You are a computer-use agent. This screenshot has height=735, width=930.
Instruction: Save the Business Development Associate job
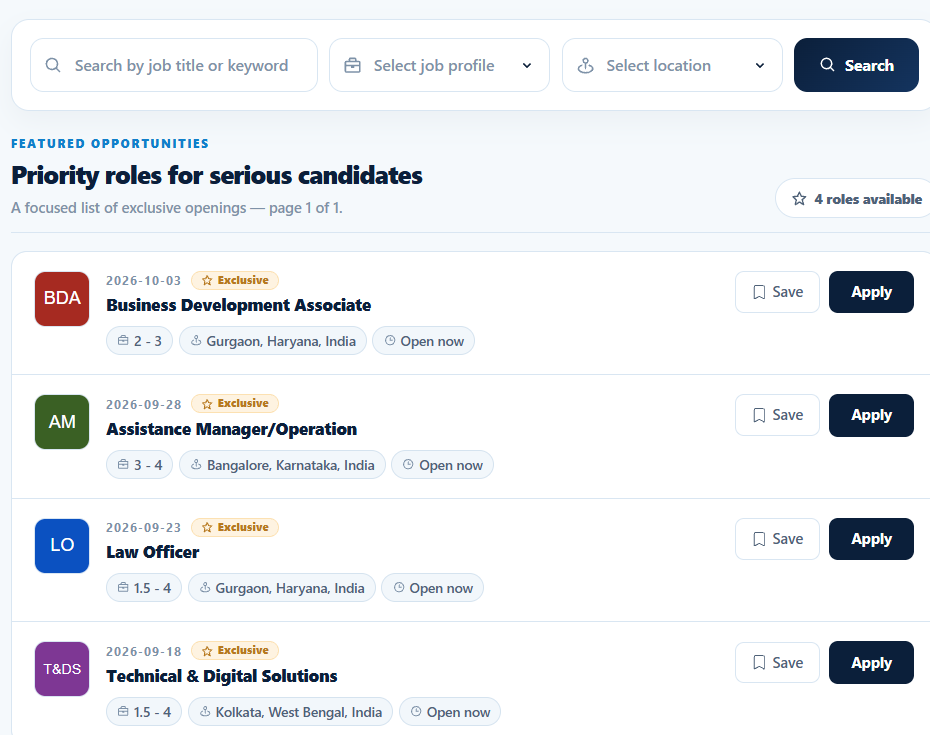pos(778,292)
